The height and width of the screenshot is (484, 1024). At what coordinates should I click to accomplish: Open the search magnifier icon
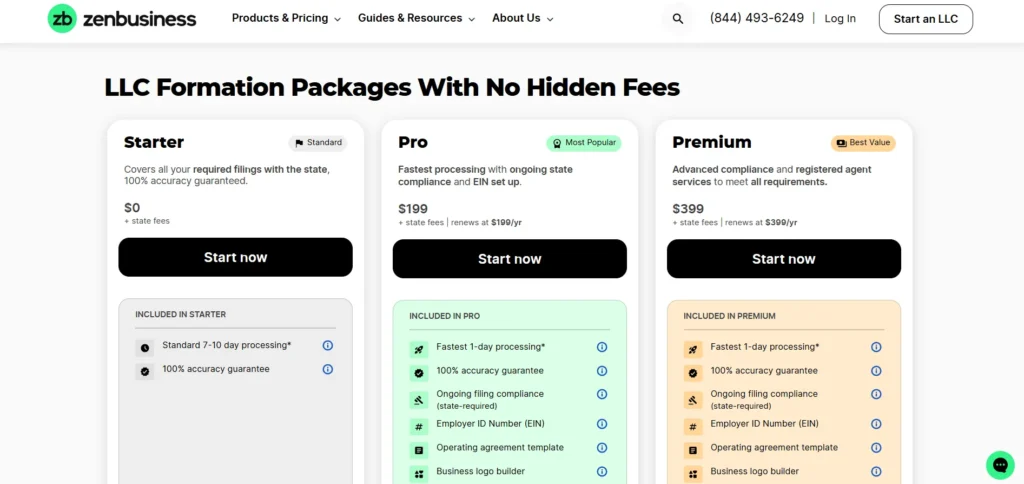click(678, 19)
